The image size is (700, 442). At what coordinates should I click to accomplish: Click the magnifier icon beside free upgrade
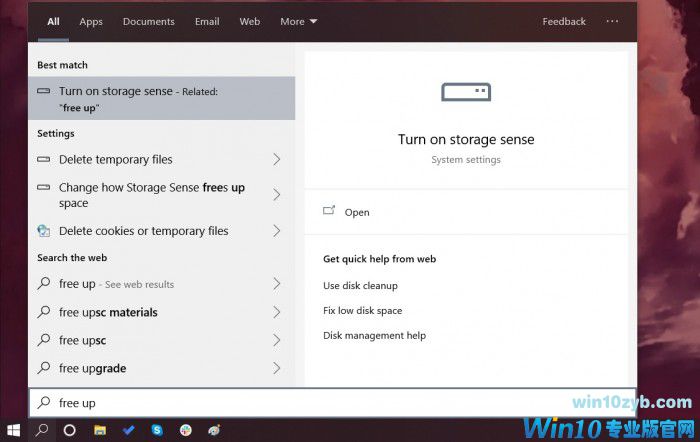[x=44, y=368]
